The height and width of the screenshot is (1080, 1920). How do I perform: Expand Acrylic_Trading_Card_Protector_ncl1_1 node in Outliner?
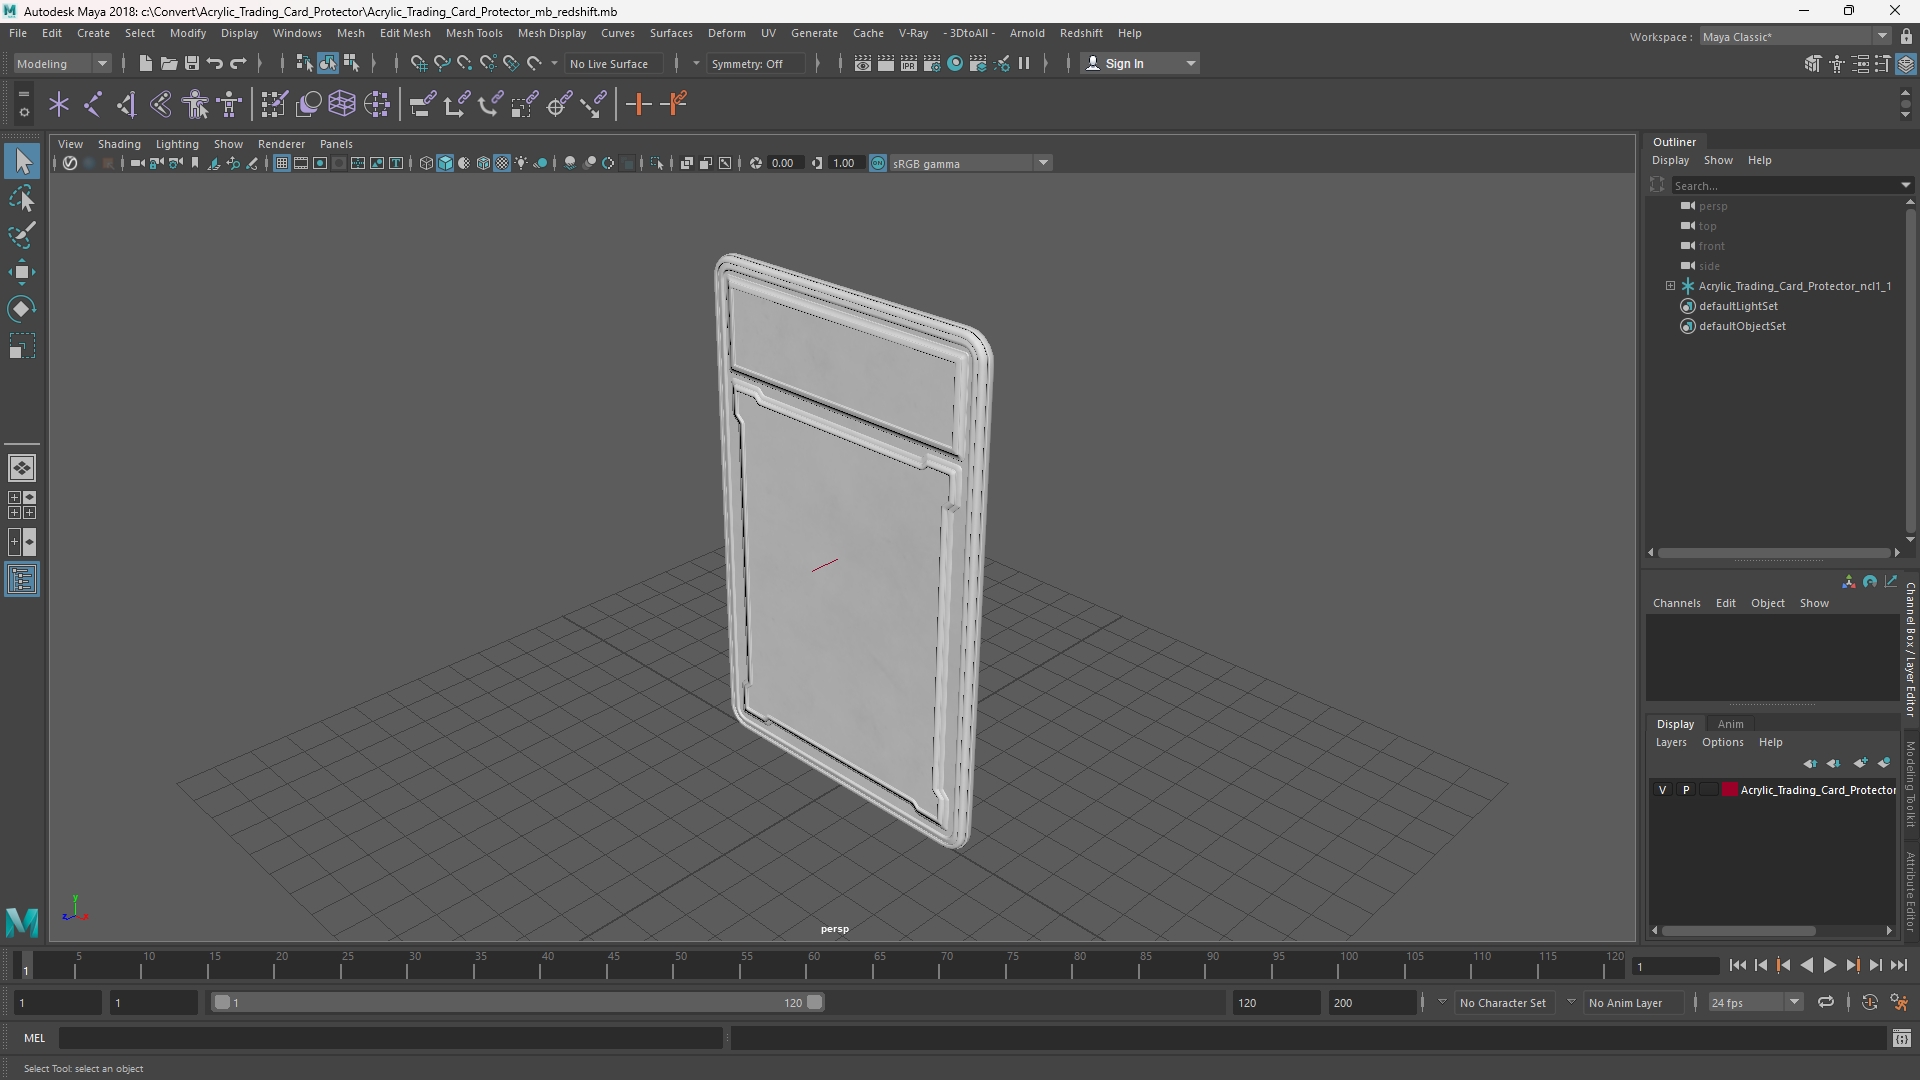(x=1670, y=286)
